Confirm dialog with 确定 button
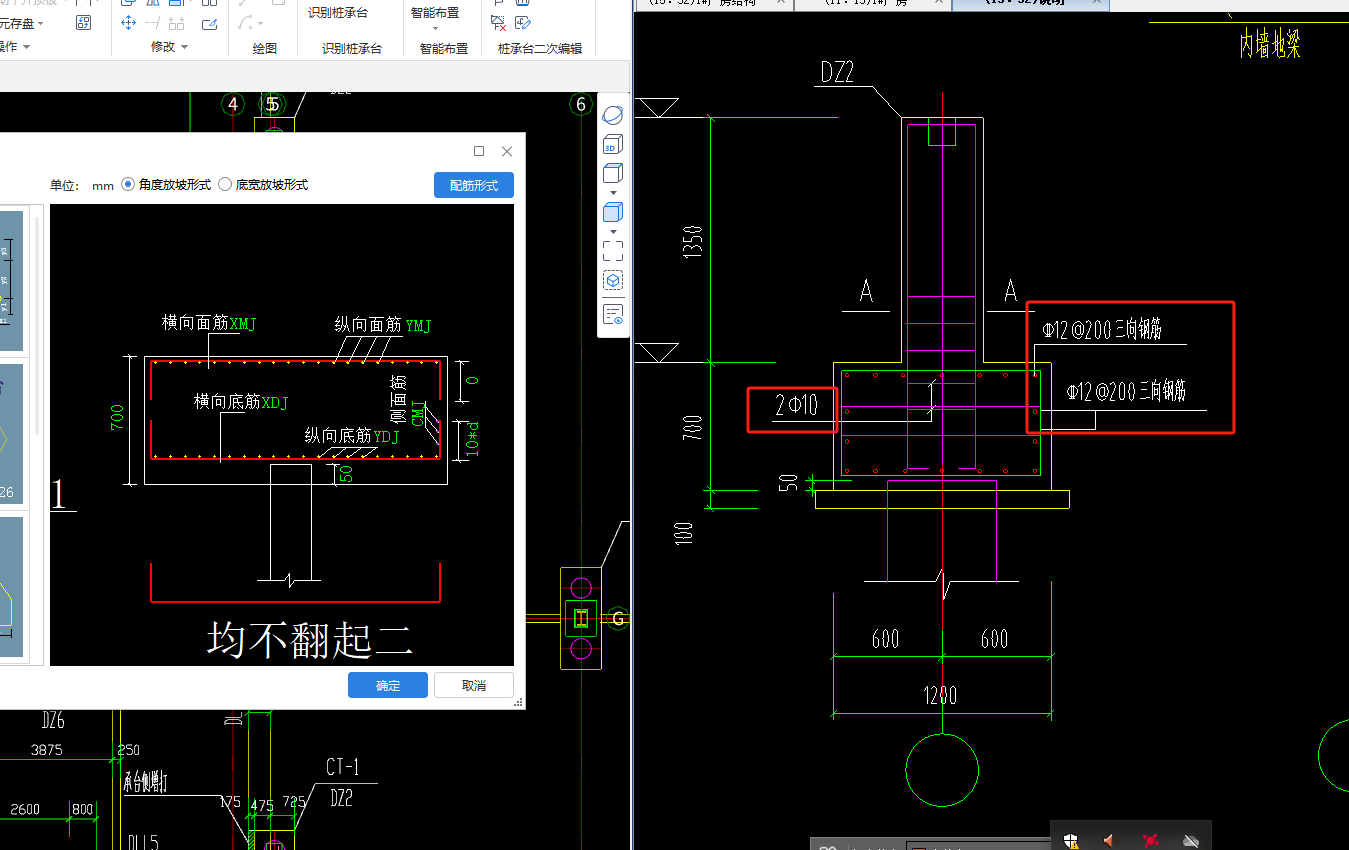1349x850 pixels. (x=388, y=685)
